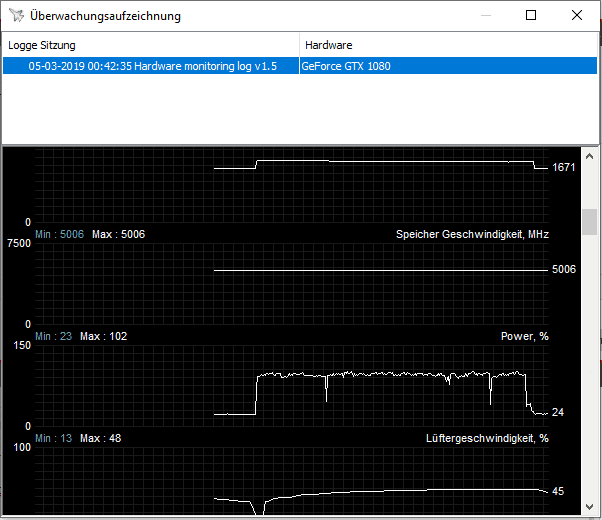Click the current value 1671 on clock graph
The height and width of the screenshot is (520, 602).
click(x=563, y=167)
